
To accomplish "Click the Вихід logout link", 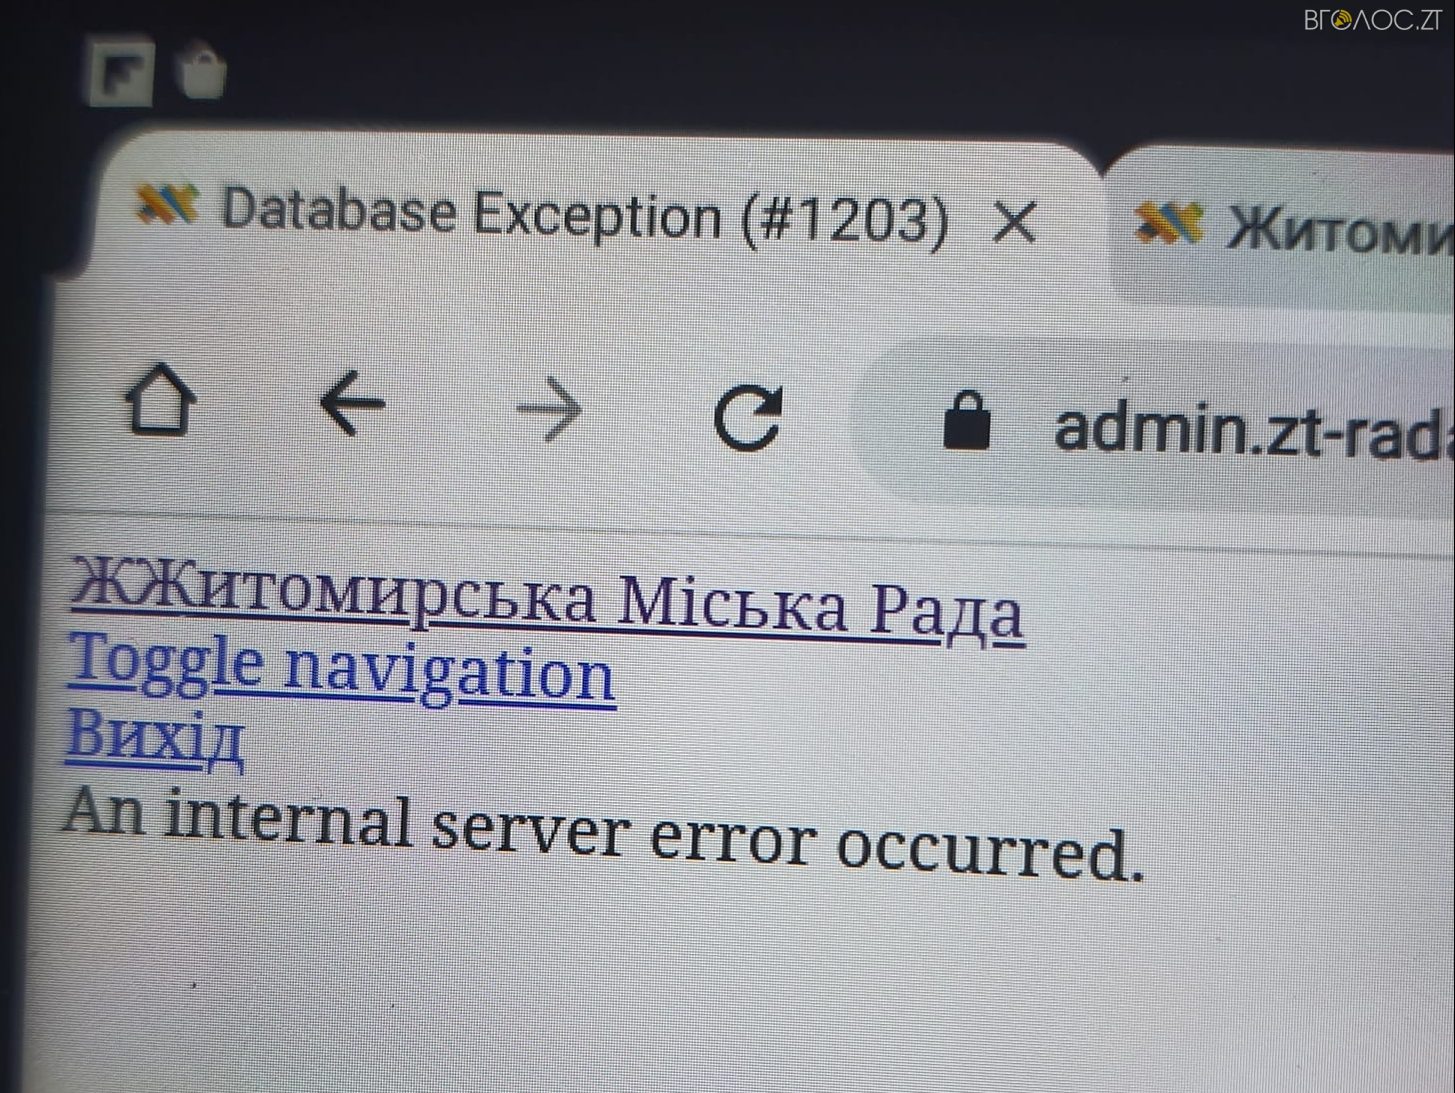I will 155,738.
